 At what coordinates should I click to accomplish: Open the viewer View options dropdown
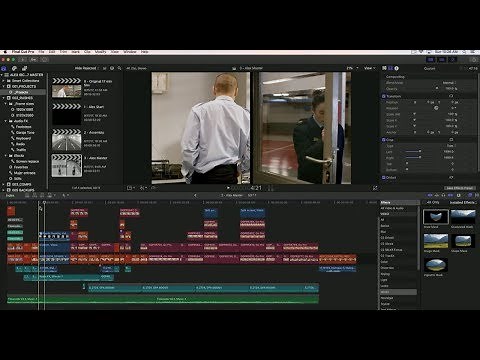click(x=369, y=68)
